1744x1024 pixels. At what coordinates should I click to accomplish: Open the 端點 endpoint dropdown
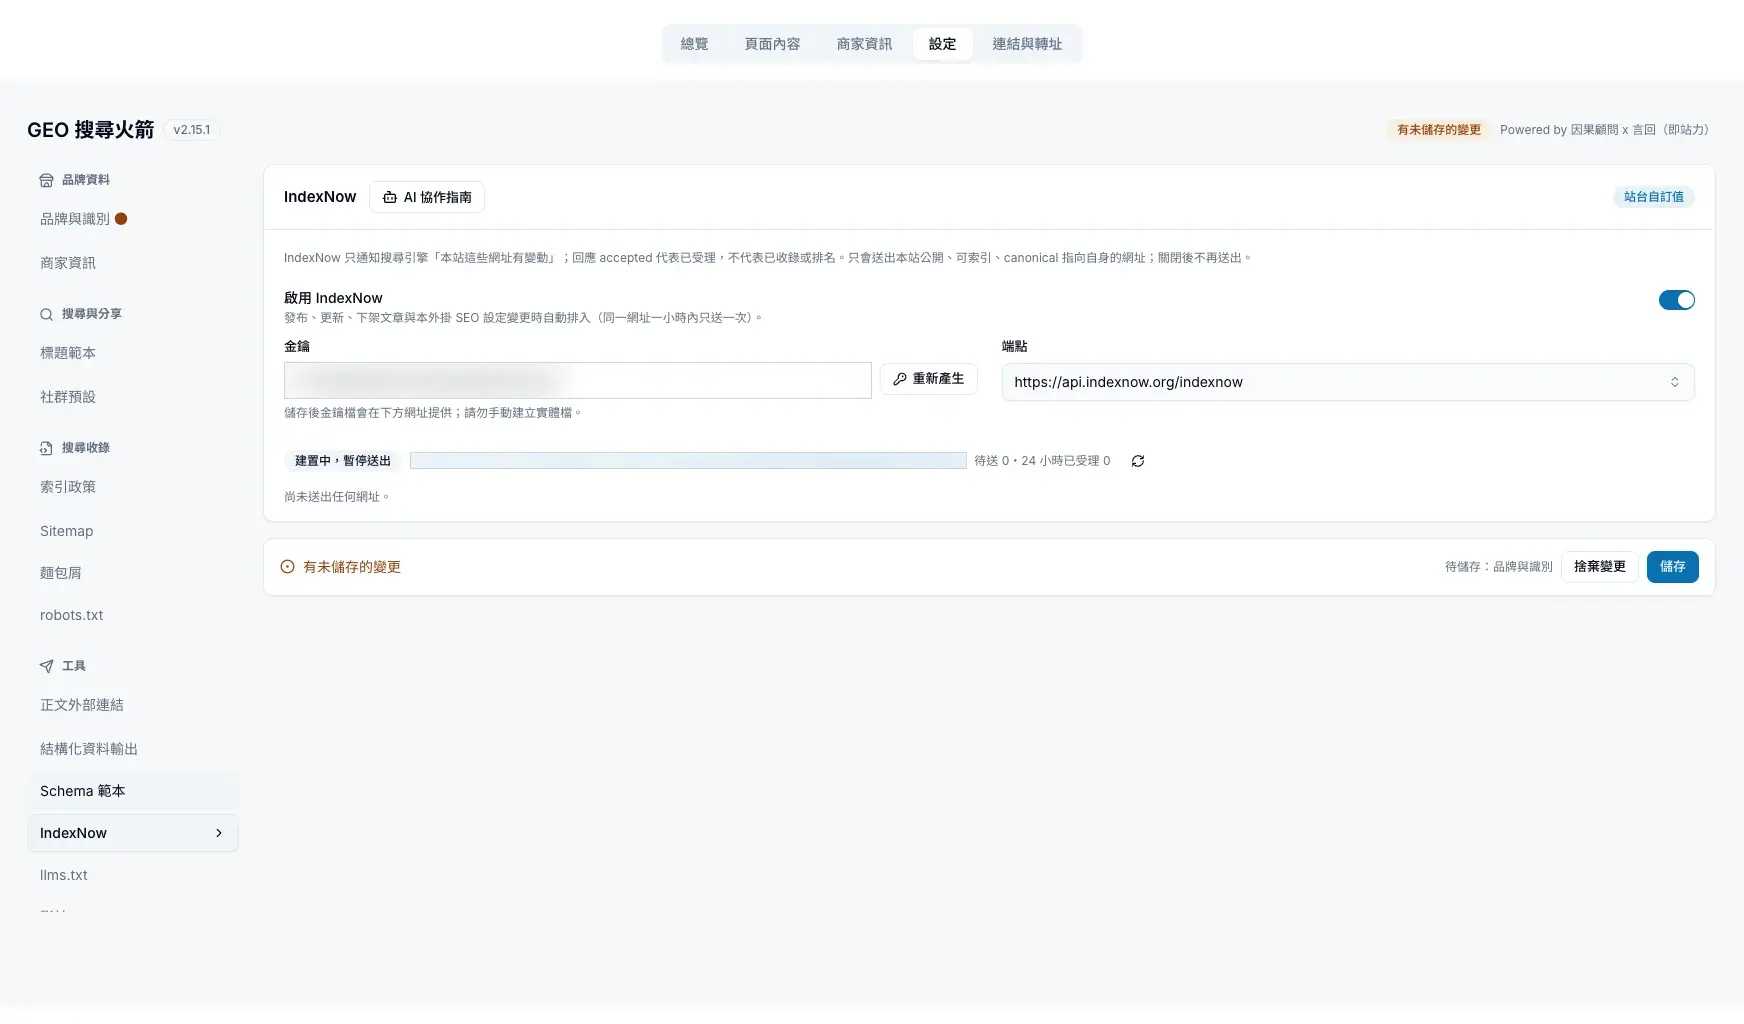(1348, 382)
